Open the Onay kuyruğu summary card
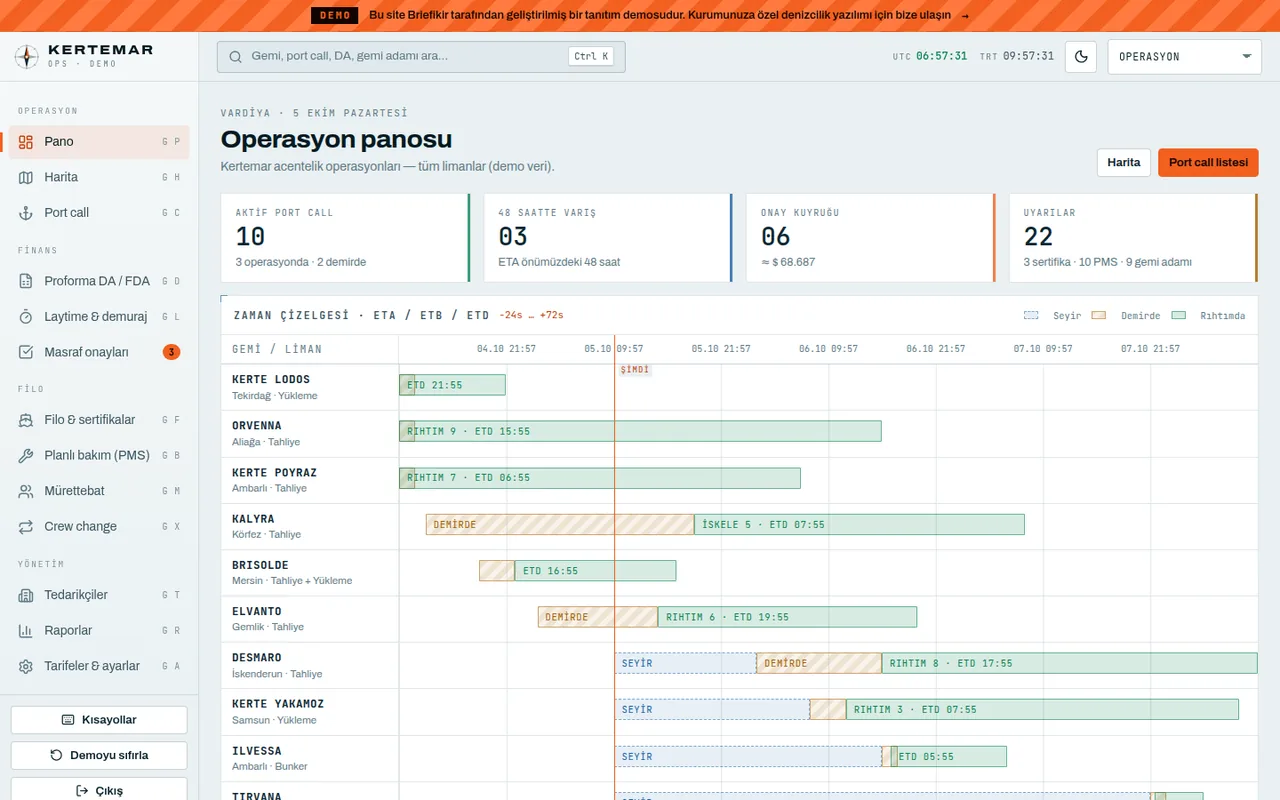The image size is (1280, 800). (x=870, y=238)
